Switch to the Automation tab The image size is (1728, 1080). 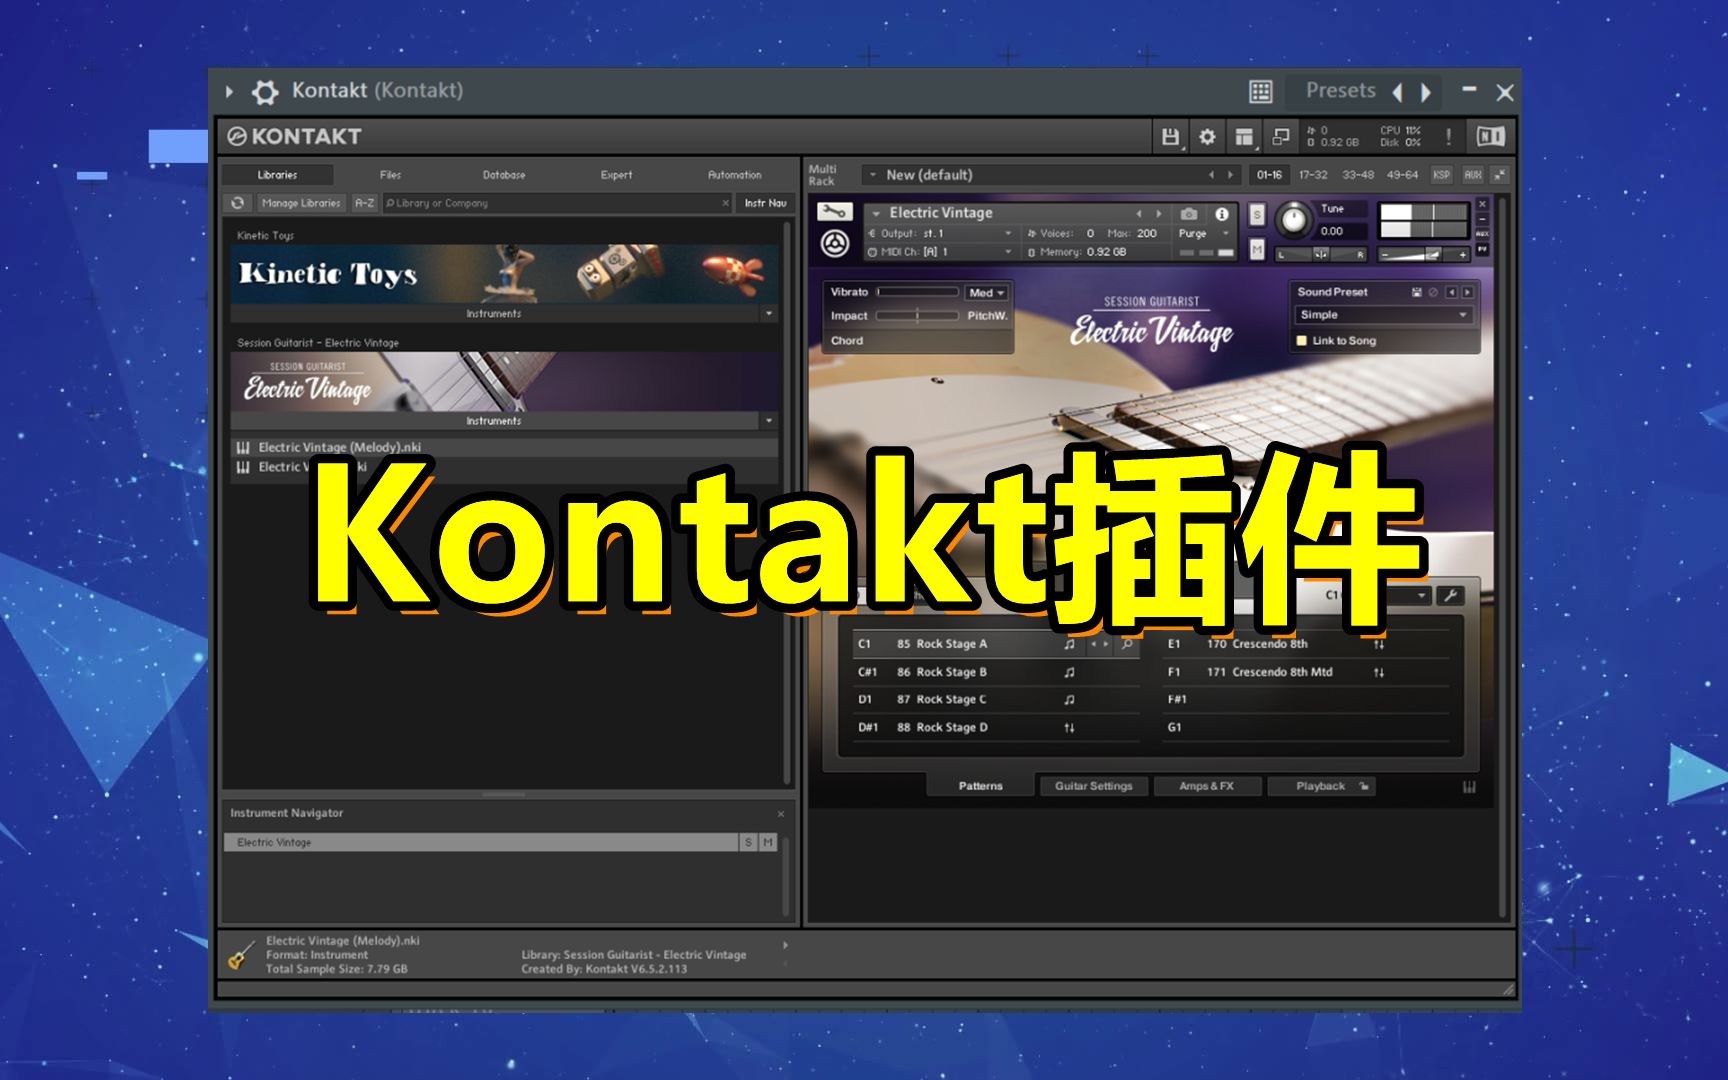click(x=735, y=175)
